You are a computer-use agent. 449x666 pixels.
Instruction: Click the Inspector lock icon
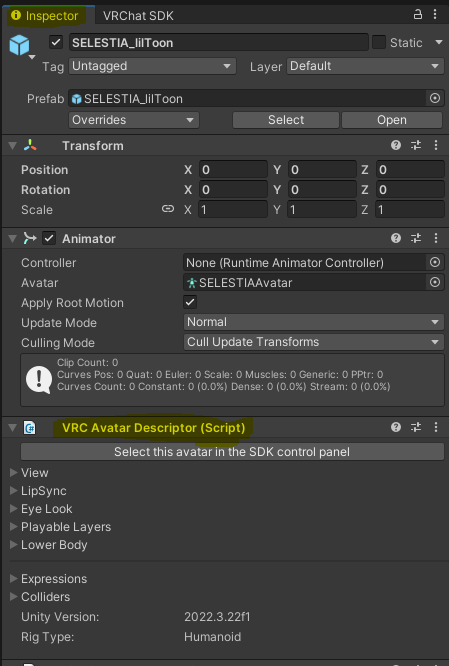coord(418,14)
